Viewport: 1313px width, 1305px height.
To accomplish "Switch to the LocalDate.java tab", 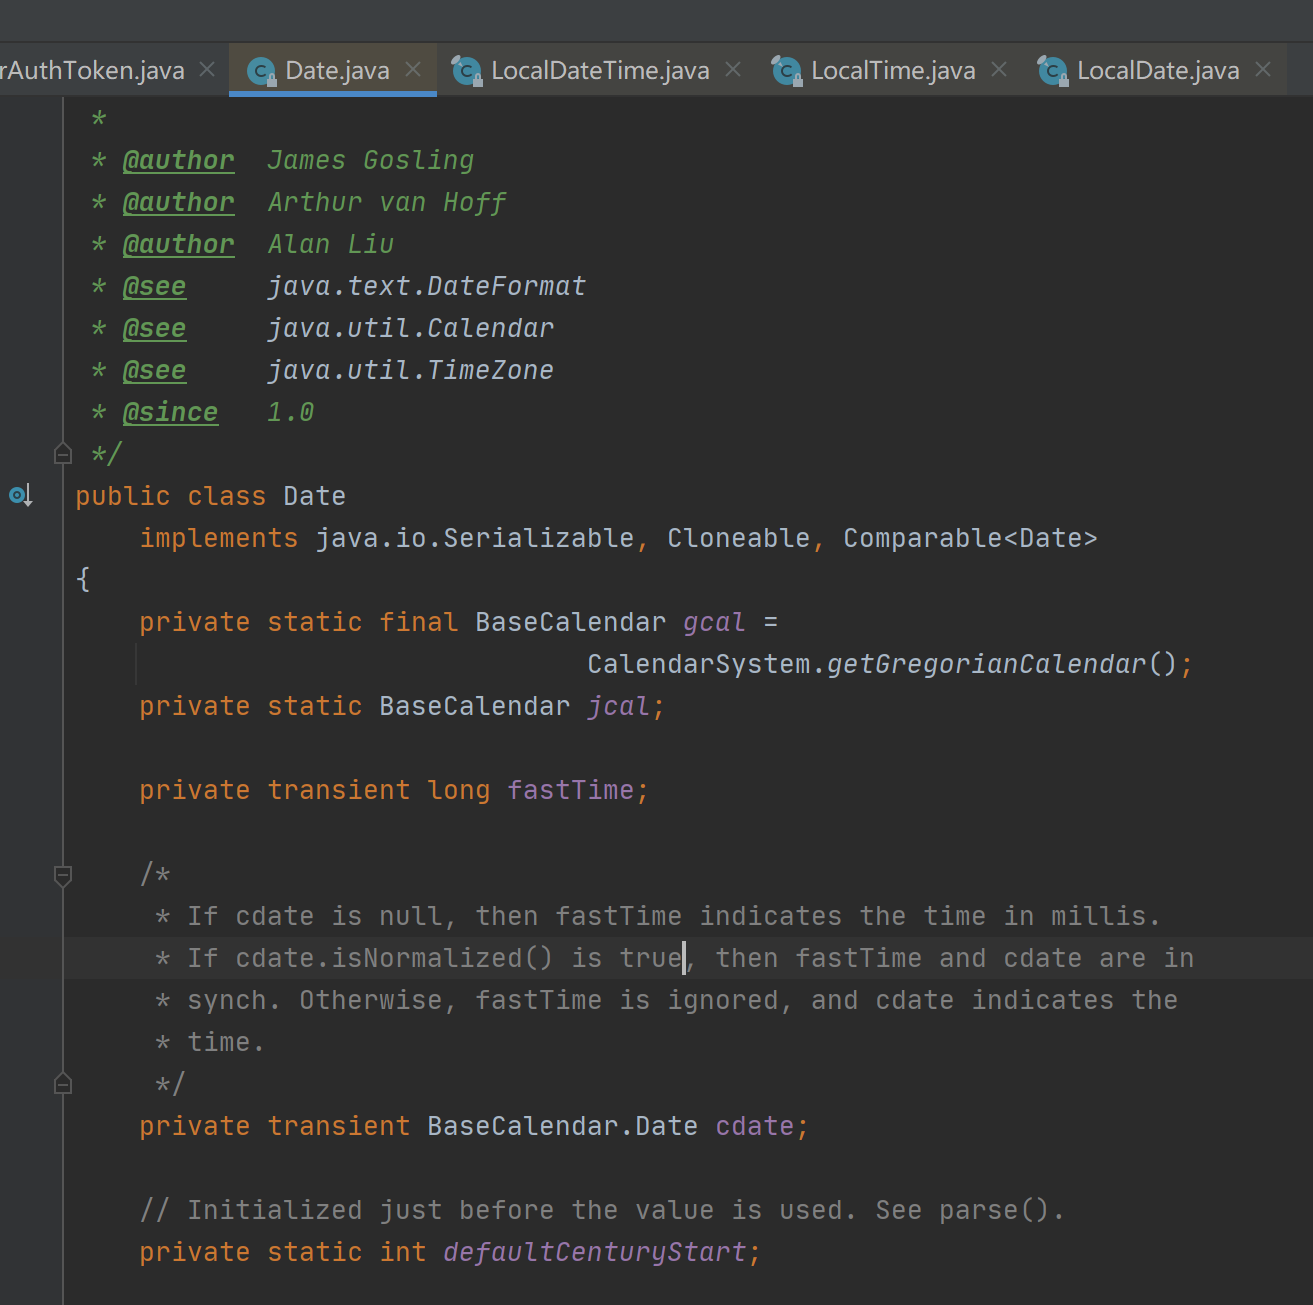I will tap(1158, 70).
